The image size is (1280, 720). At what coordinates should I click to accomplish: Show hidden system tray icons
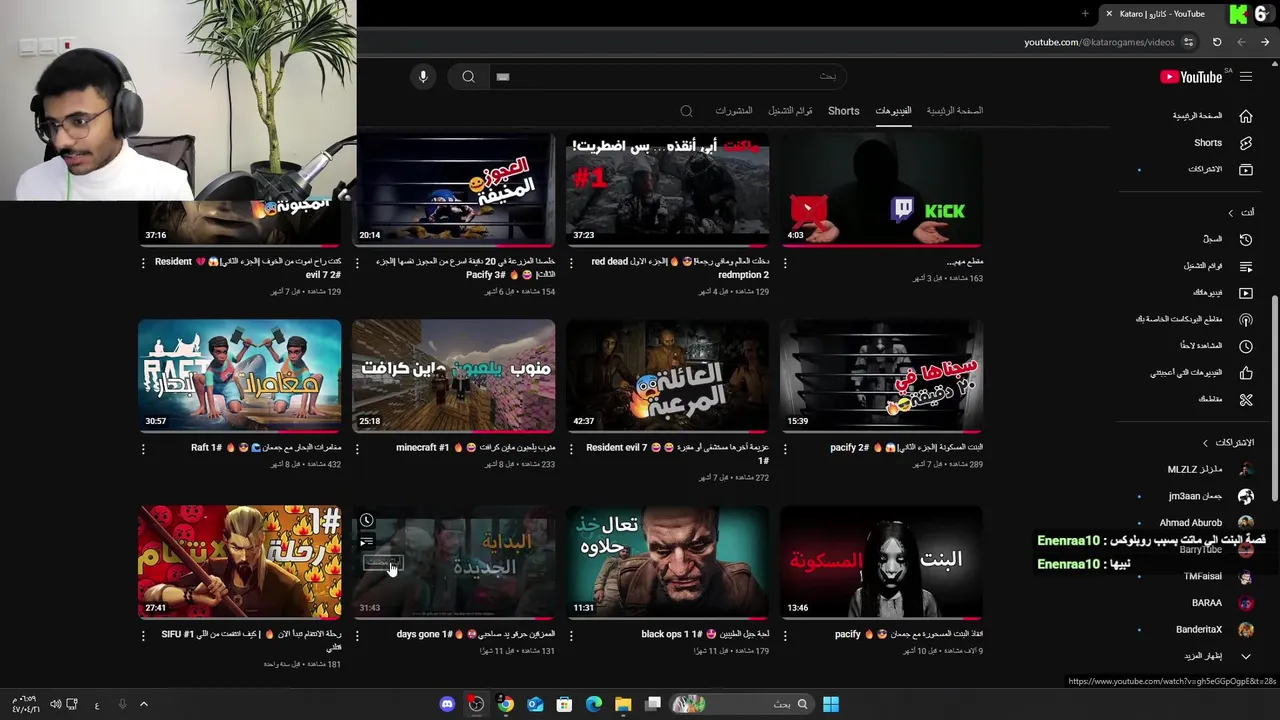[x=143, y=704]
